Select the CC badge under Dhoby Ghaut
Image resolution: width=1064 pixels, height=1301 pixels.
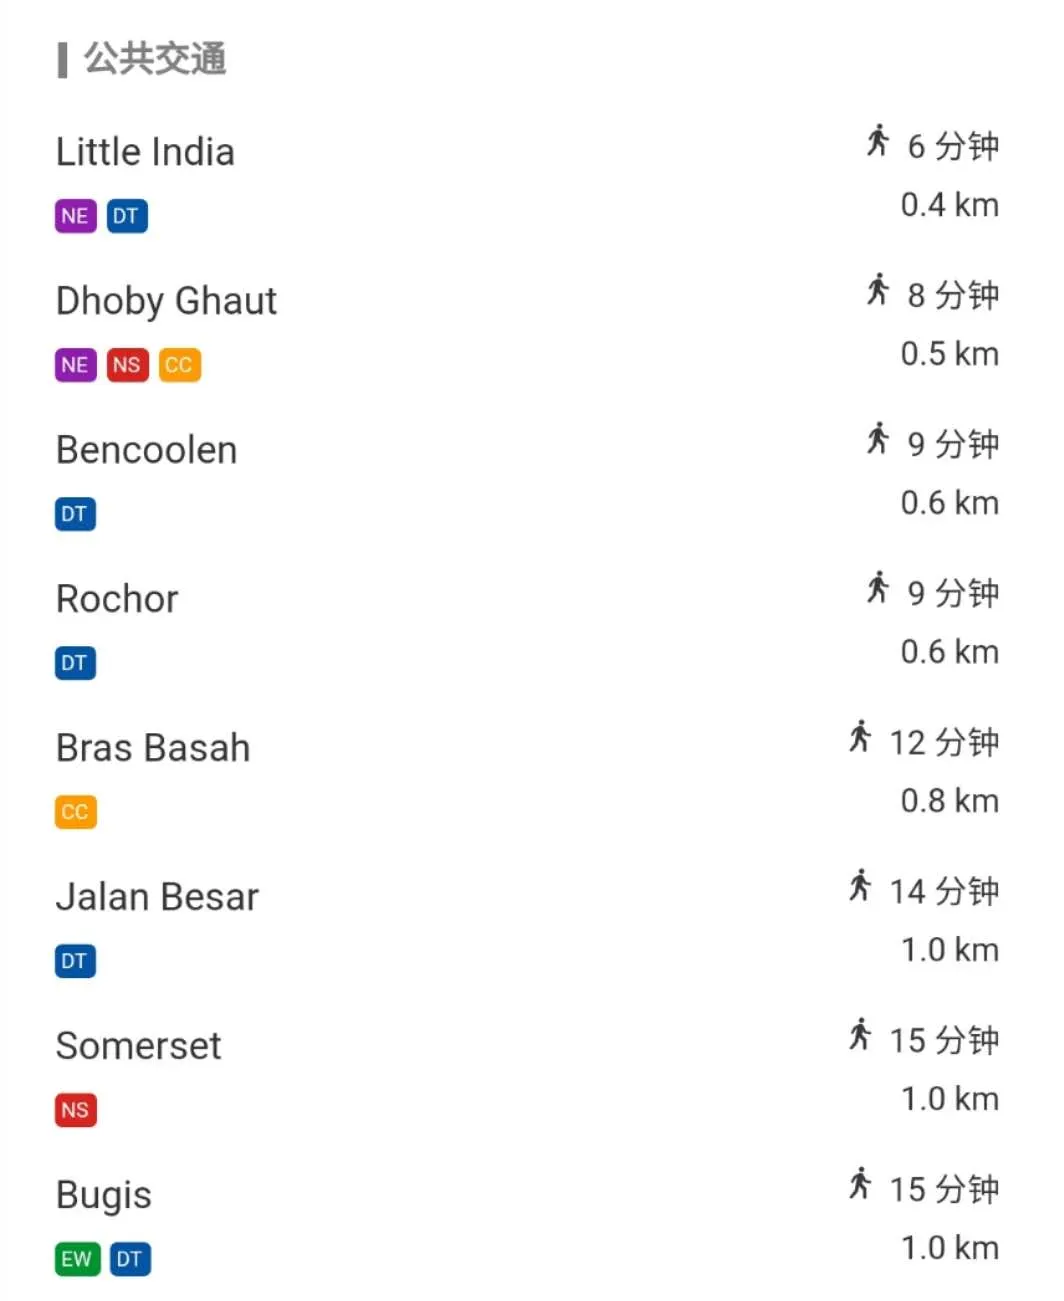click(x=180, y=365)
